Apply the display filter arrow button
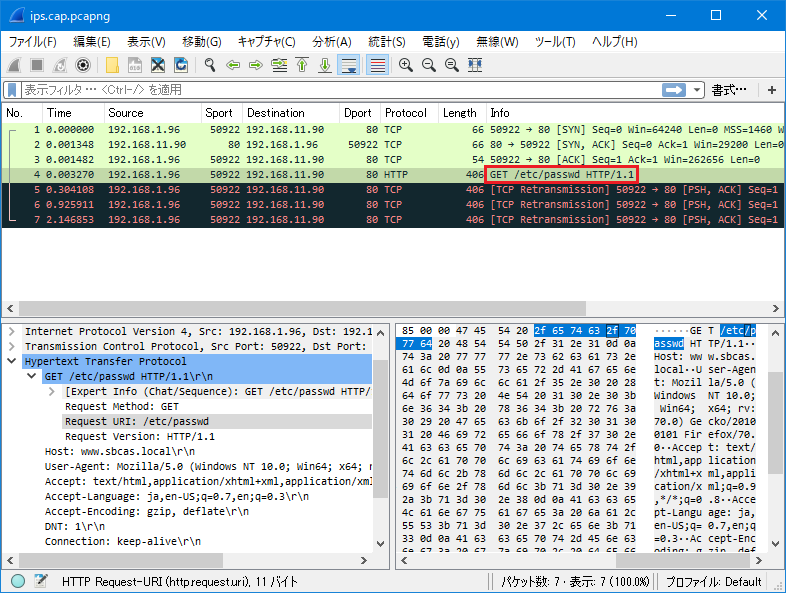Screen dimensions: 786x593 (x=674, y=90)
